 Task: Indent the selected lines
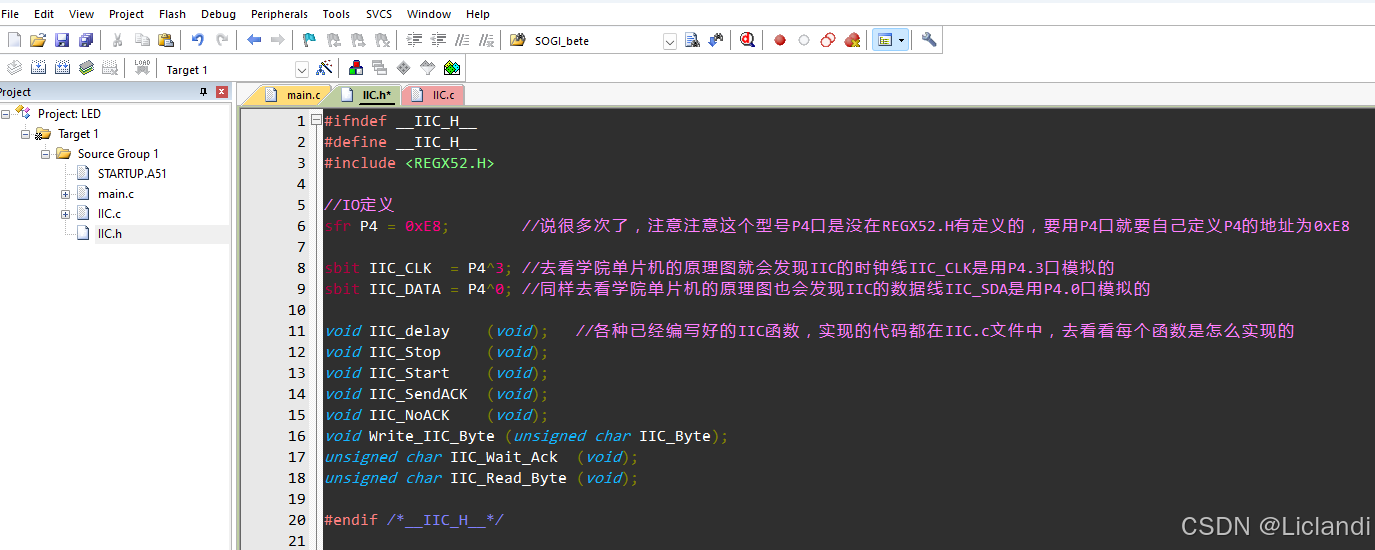[x=414, y=40]
